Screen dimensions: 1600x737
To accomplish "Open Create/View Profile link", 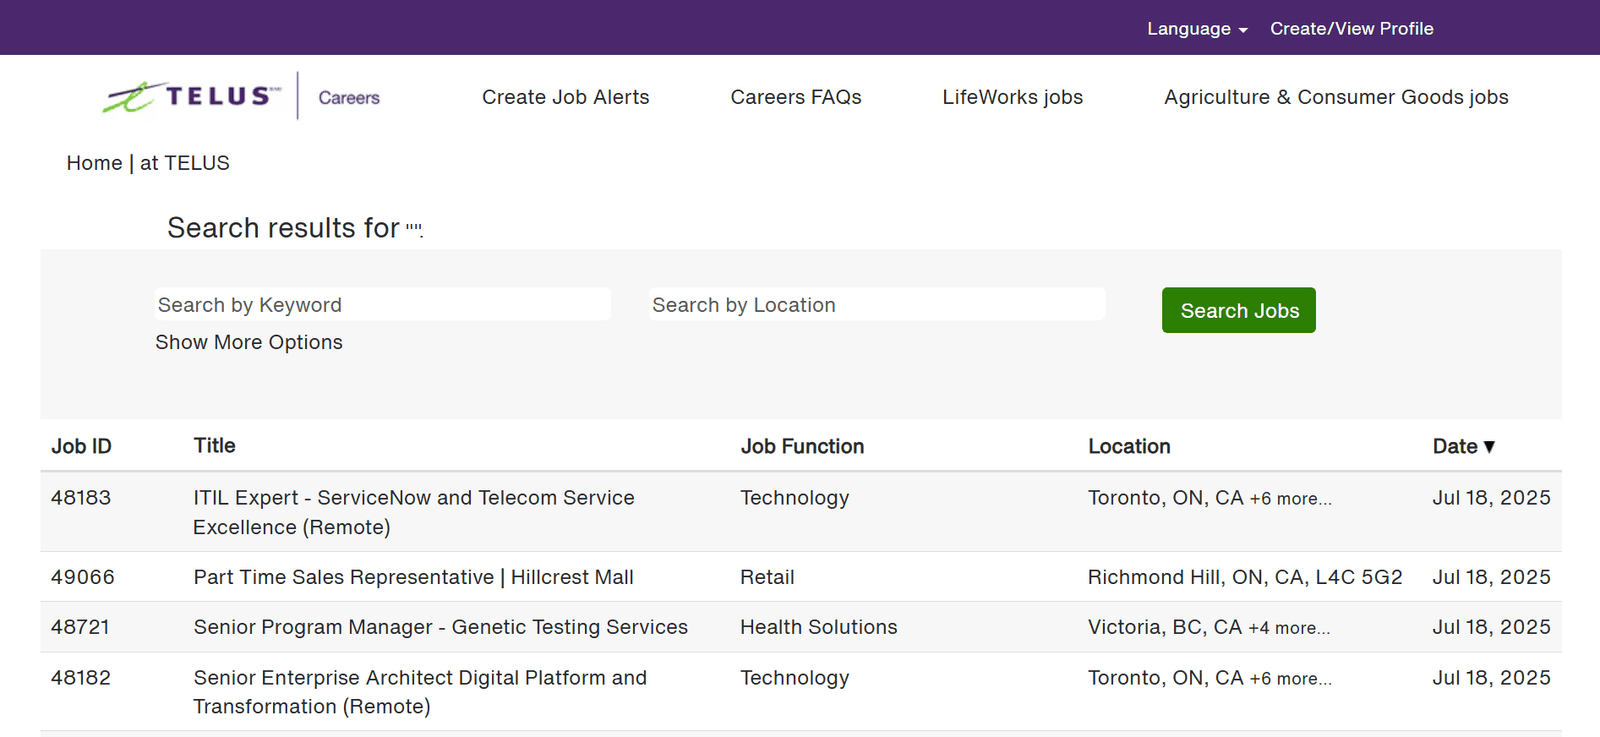I will 1351,29.
